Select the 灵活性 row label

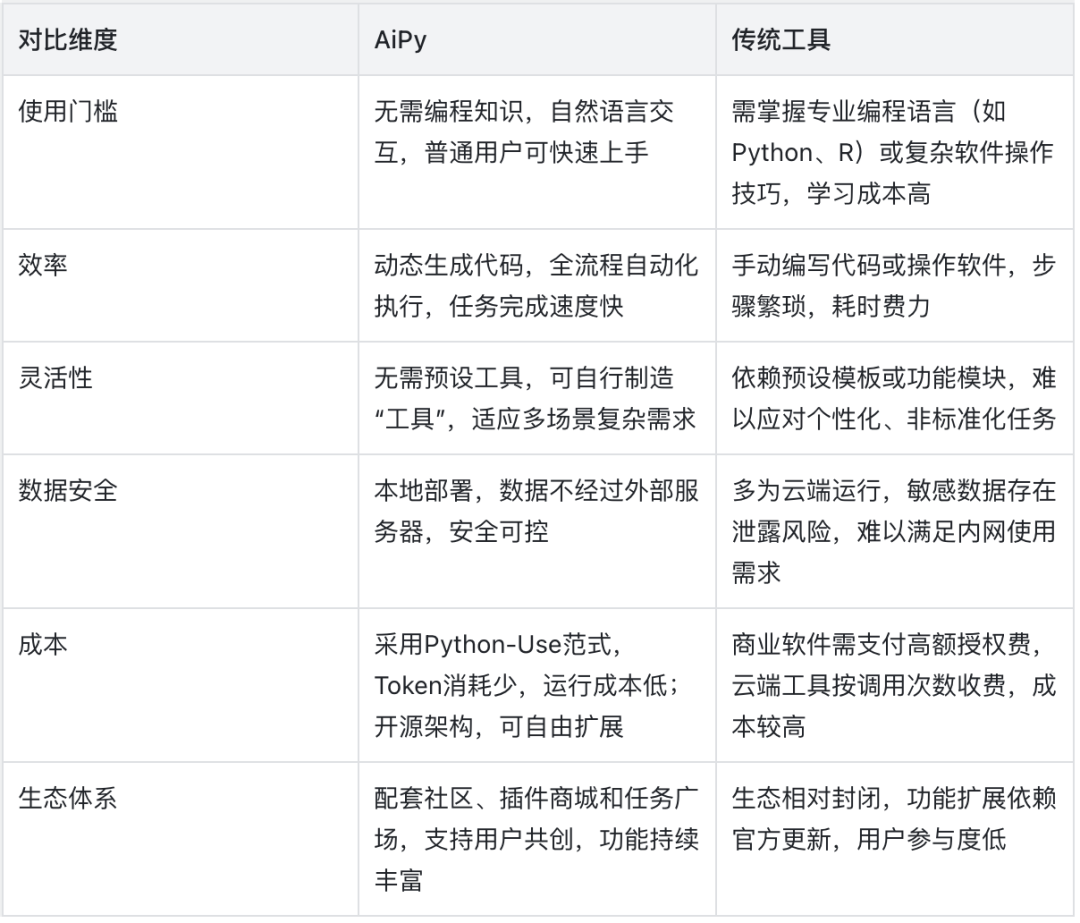55,377
